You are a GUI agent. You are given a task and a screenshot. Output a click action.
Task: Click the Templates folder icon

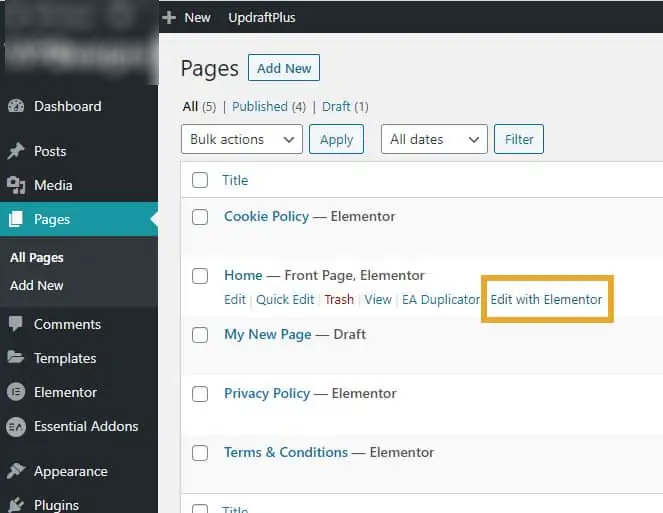tap(16, 358)
